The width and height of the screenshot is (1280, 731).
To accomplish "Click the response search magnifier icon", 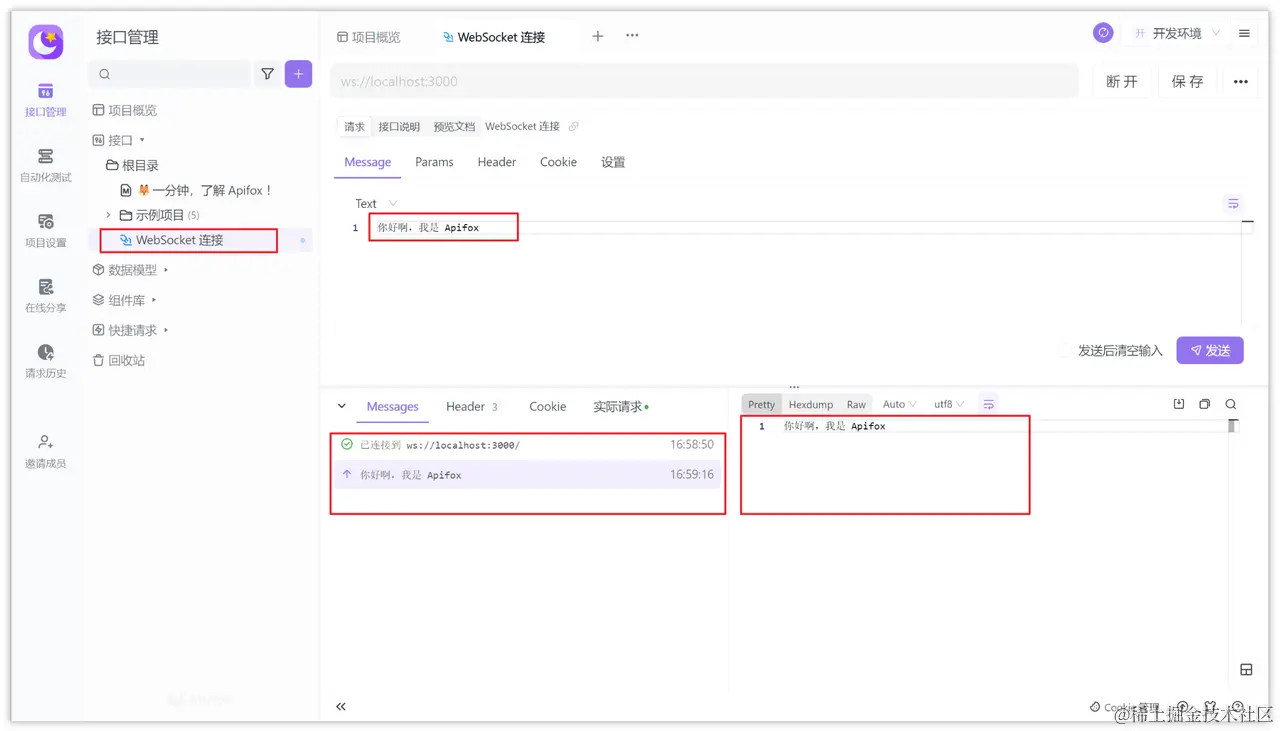I will [1231, 404].
